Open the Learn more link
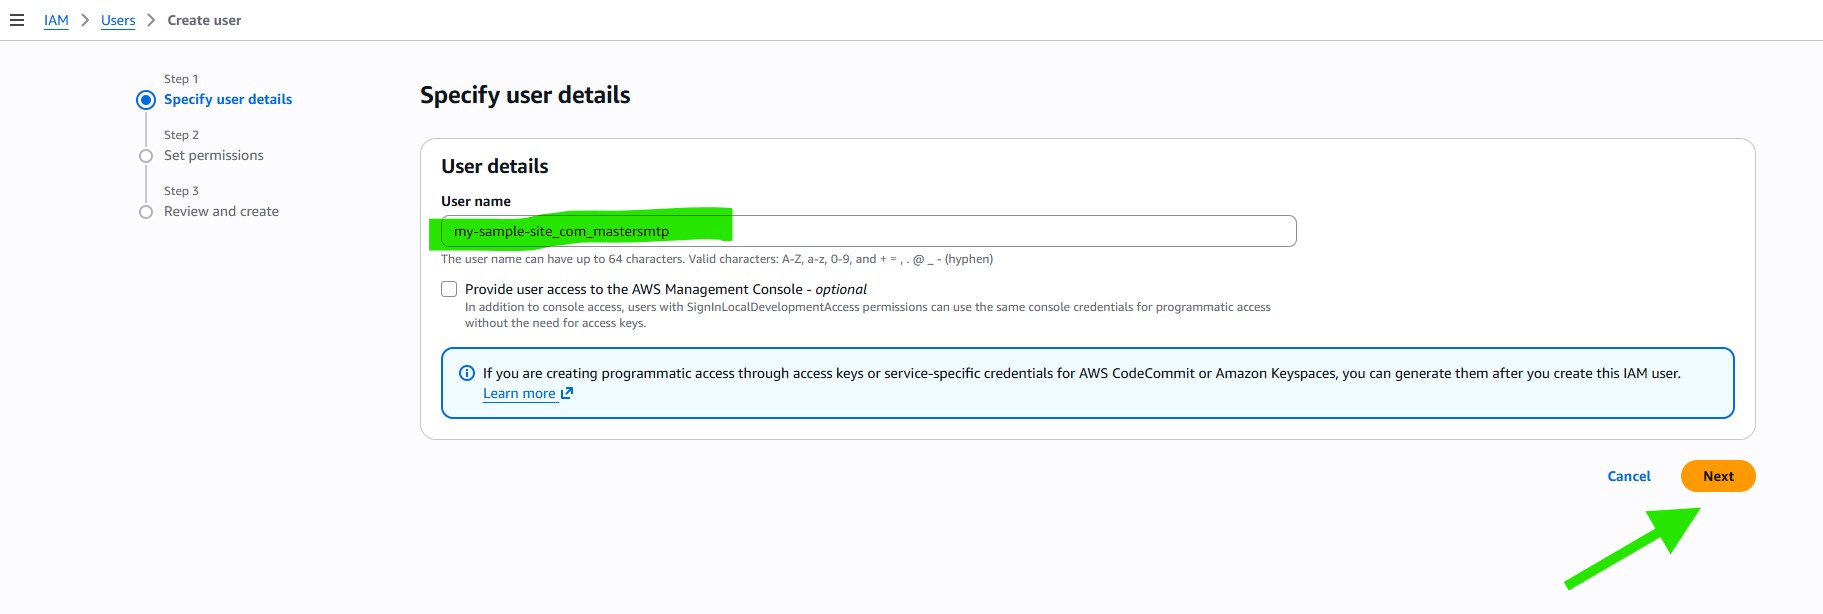 coord(519,393)
